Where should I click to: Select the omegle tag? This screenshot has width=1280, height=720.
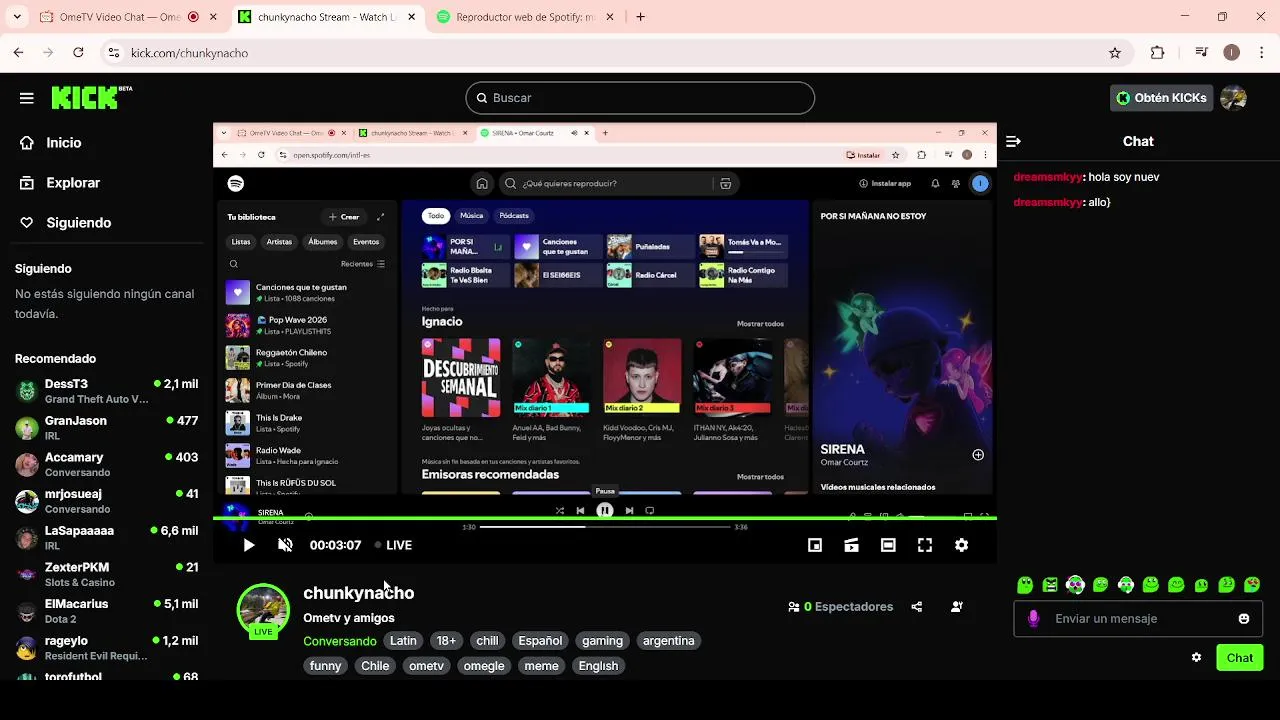pyautogui.click(x=484, y=666)
